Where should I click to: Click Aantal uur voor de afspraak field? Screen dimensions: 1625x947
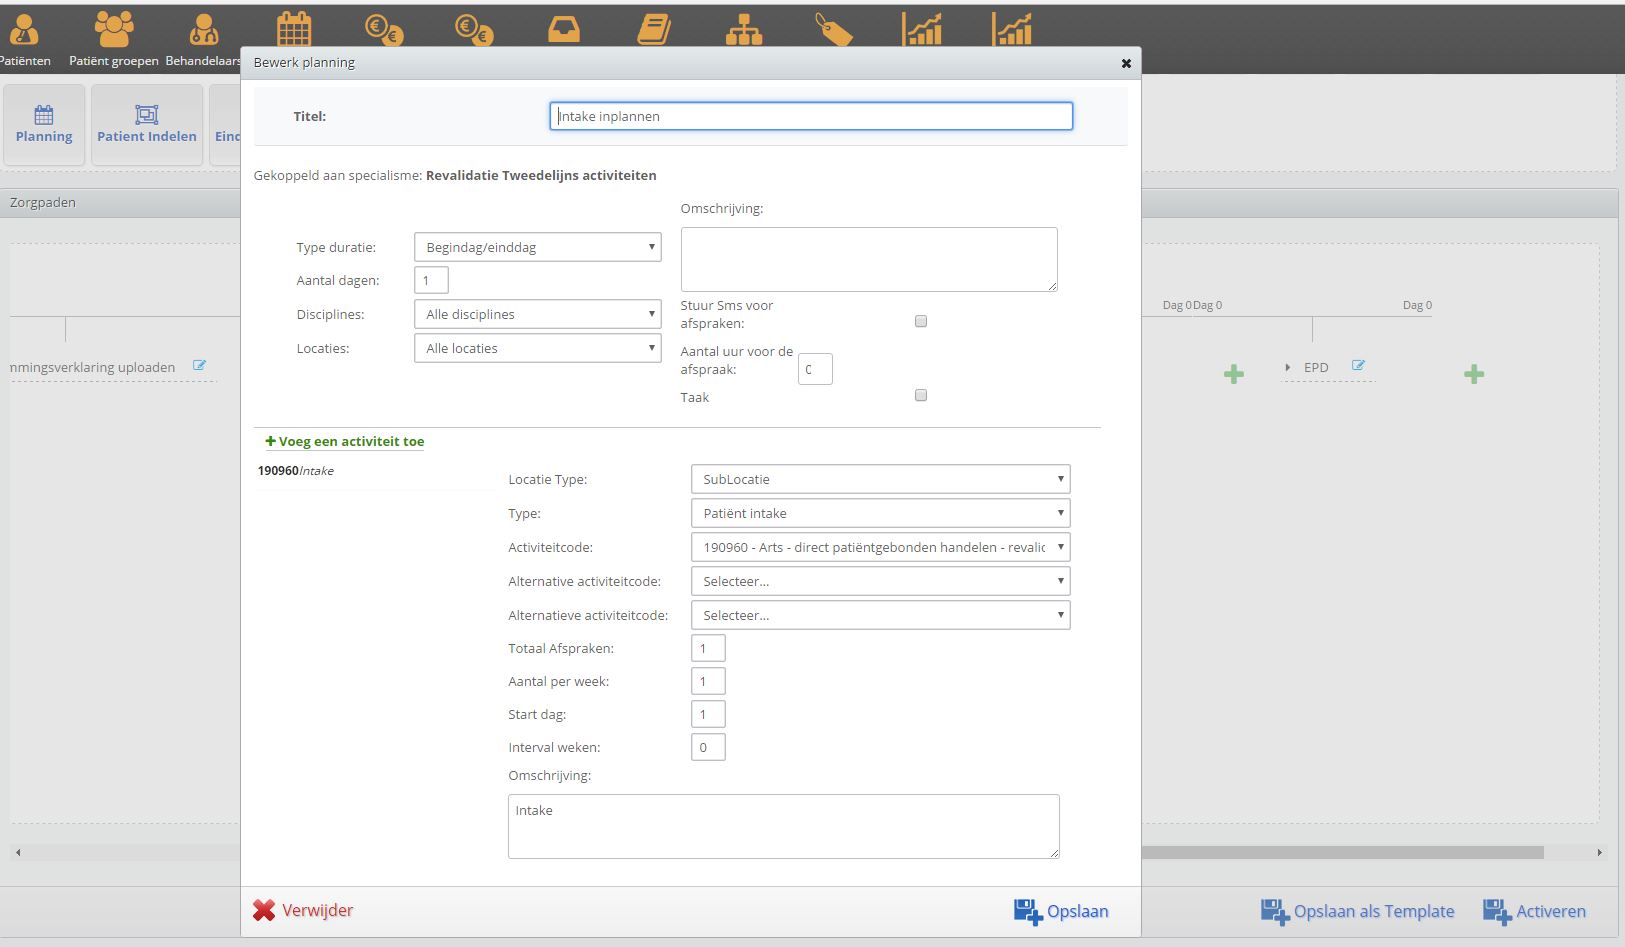click(815, 369)
